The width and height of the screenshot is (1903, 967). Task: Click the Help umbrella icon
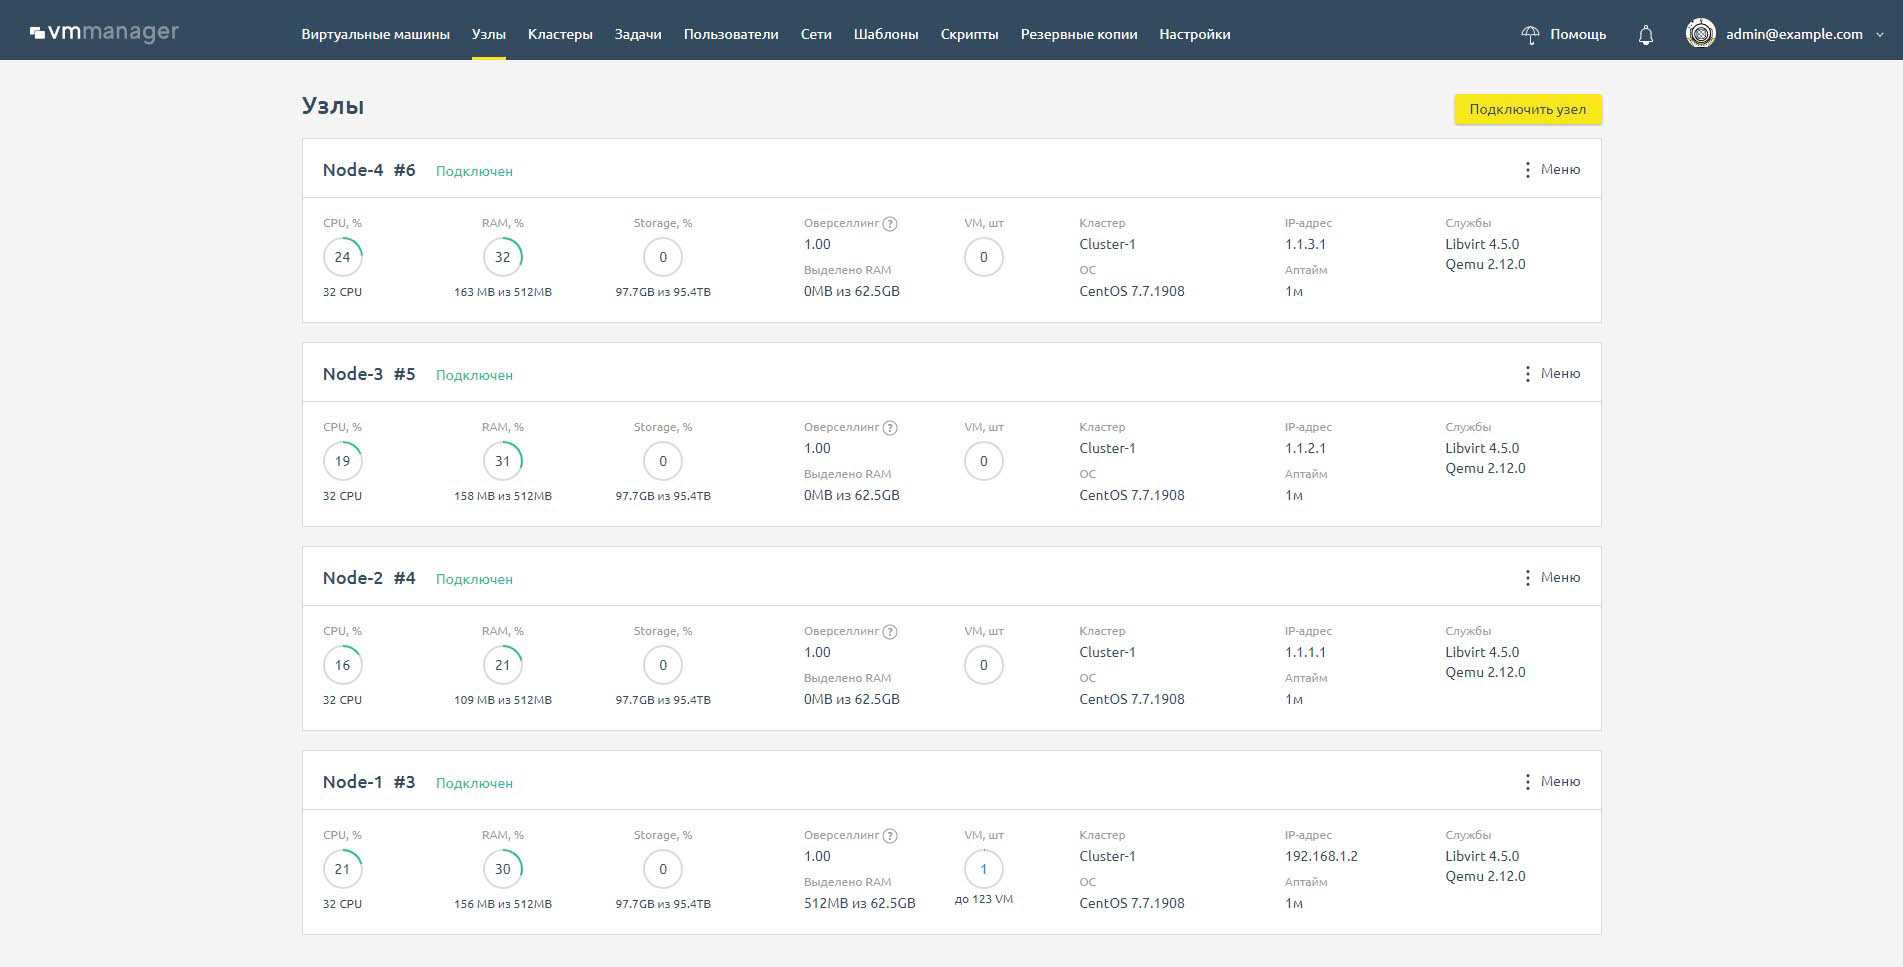[x=1529, y=35]
